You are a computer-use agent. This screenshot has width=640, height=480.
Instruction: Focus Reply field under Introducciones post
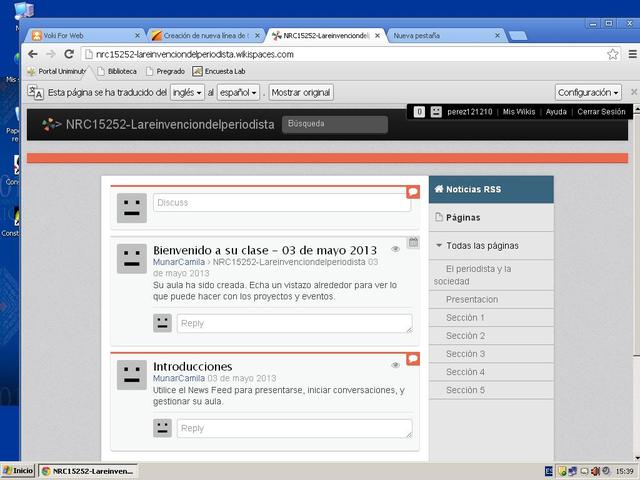coord(295,429)
